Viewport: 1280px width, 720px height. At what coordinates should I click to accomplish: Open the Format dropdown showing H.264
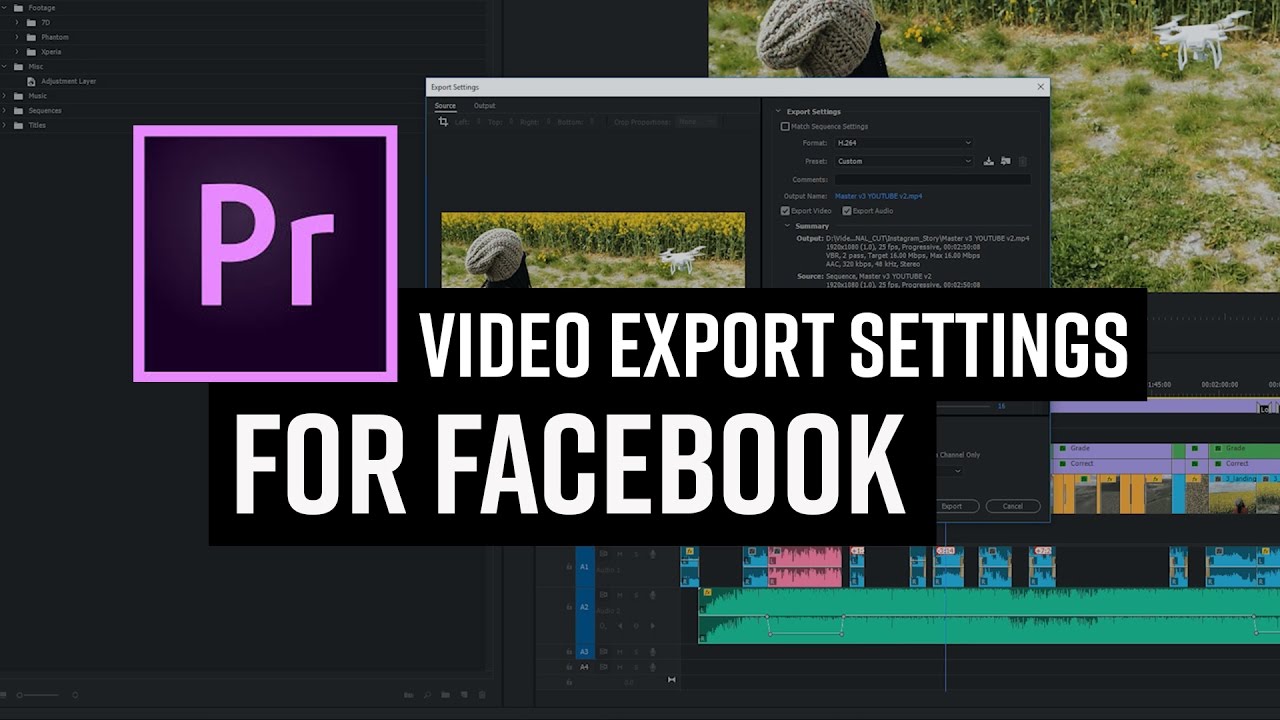[x=904, y=143]
